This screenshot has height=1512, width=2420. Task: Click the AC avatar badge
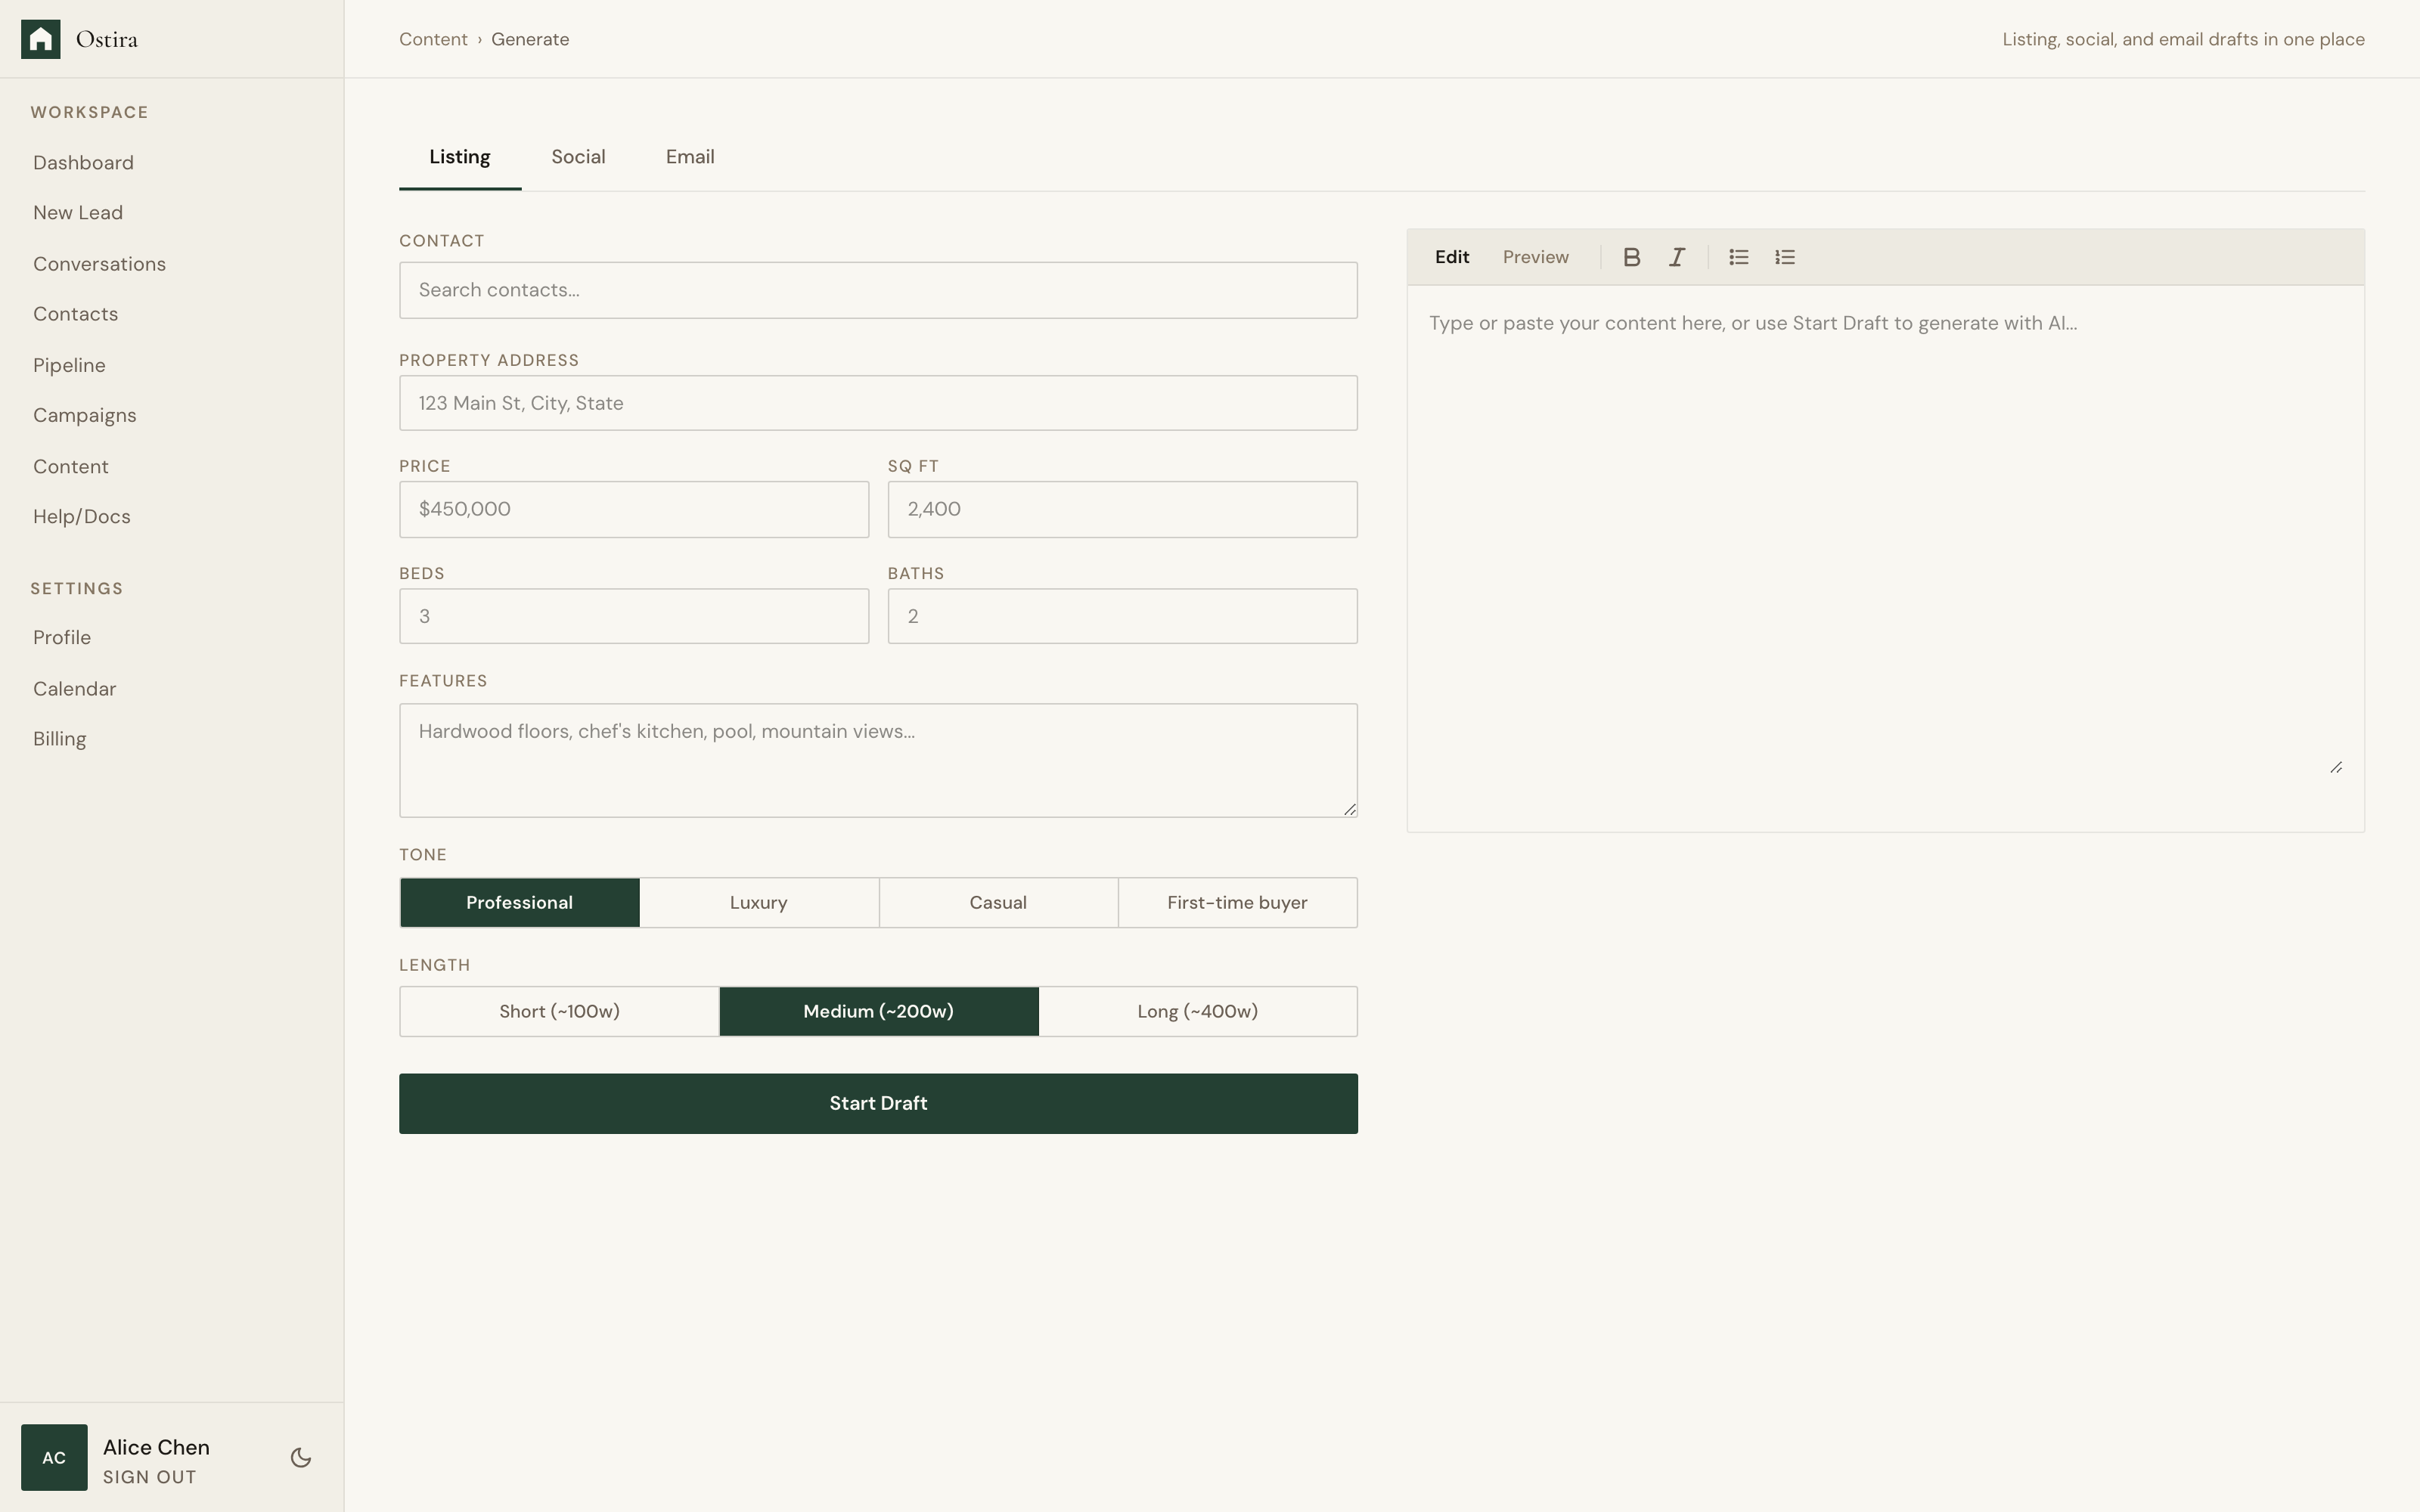[54, 1457]
